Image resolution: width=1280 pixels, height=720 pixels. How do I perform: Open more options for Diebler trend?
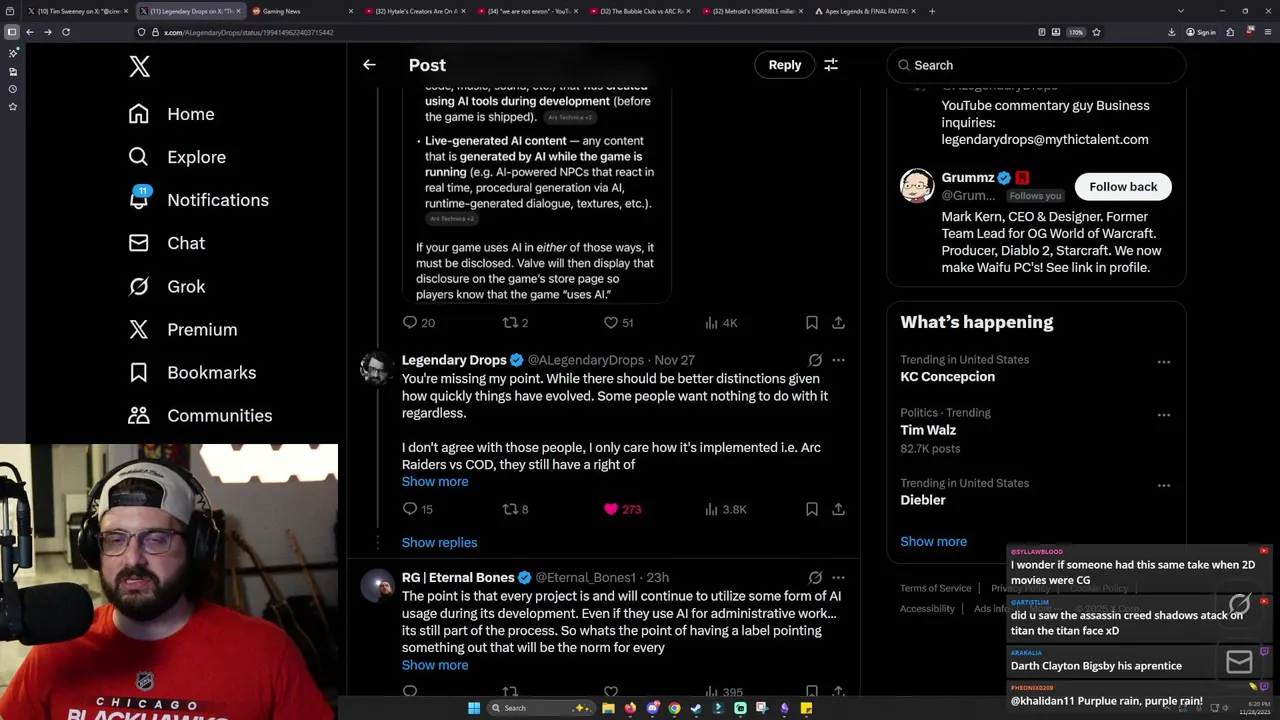[1163, 485]
